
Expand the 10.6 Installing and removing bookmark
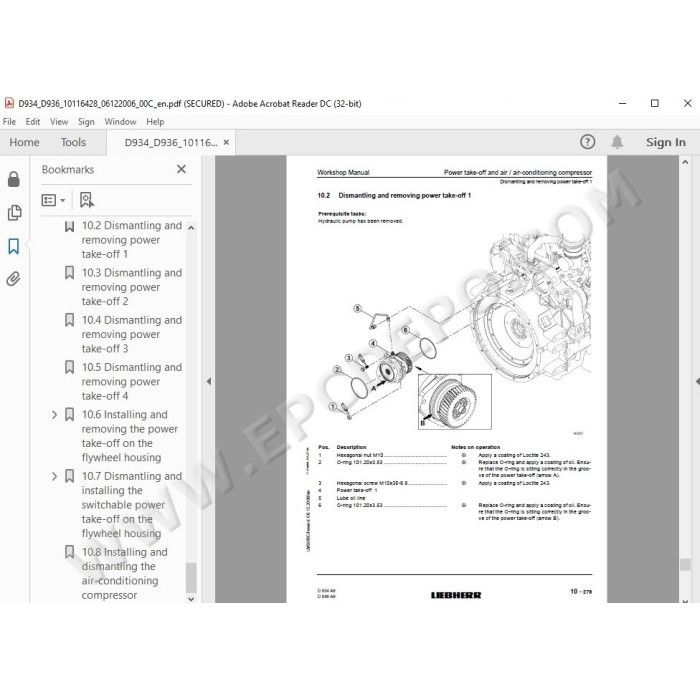pos(54,415)
